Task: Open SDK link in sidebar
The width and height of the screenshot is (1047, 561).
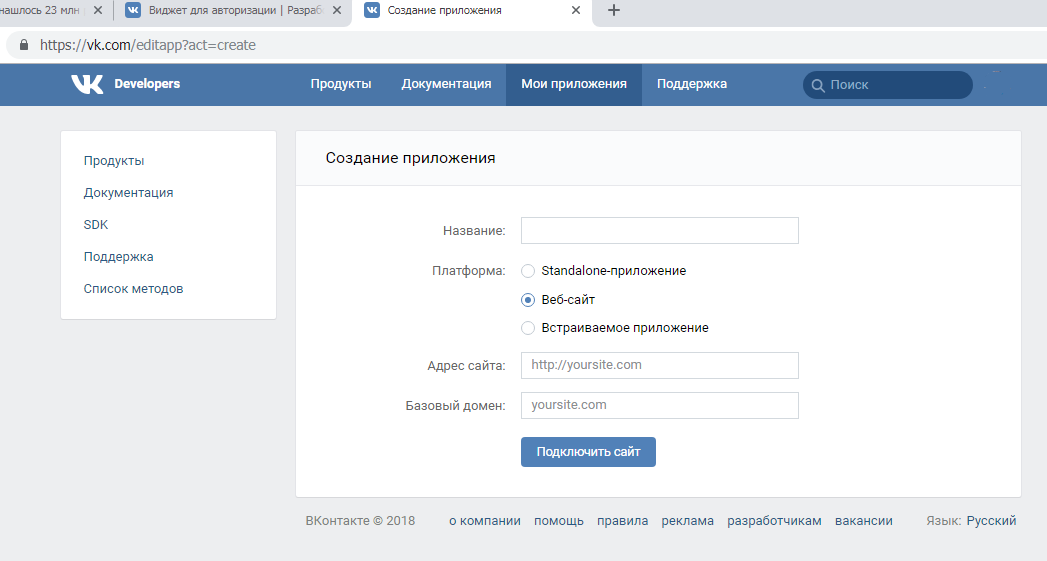Action: [95, 224]
